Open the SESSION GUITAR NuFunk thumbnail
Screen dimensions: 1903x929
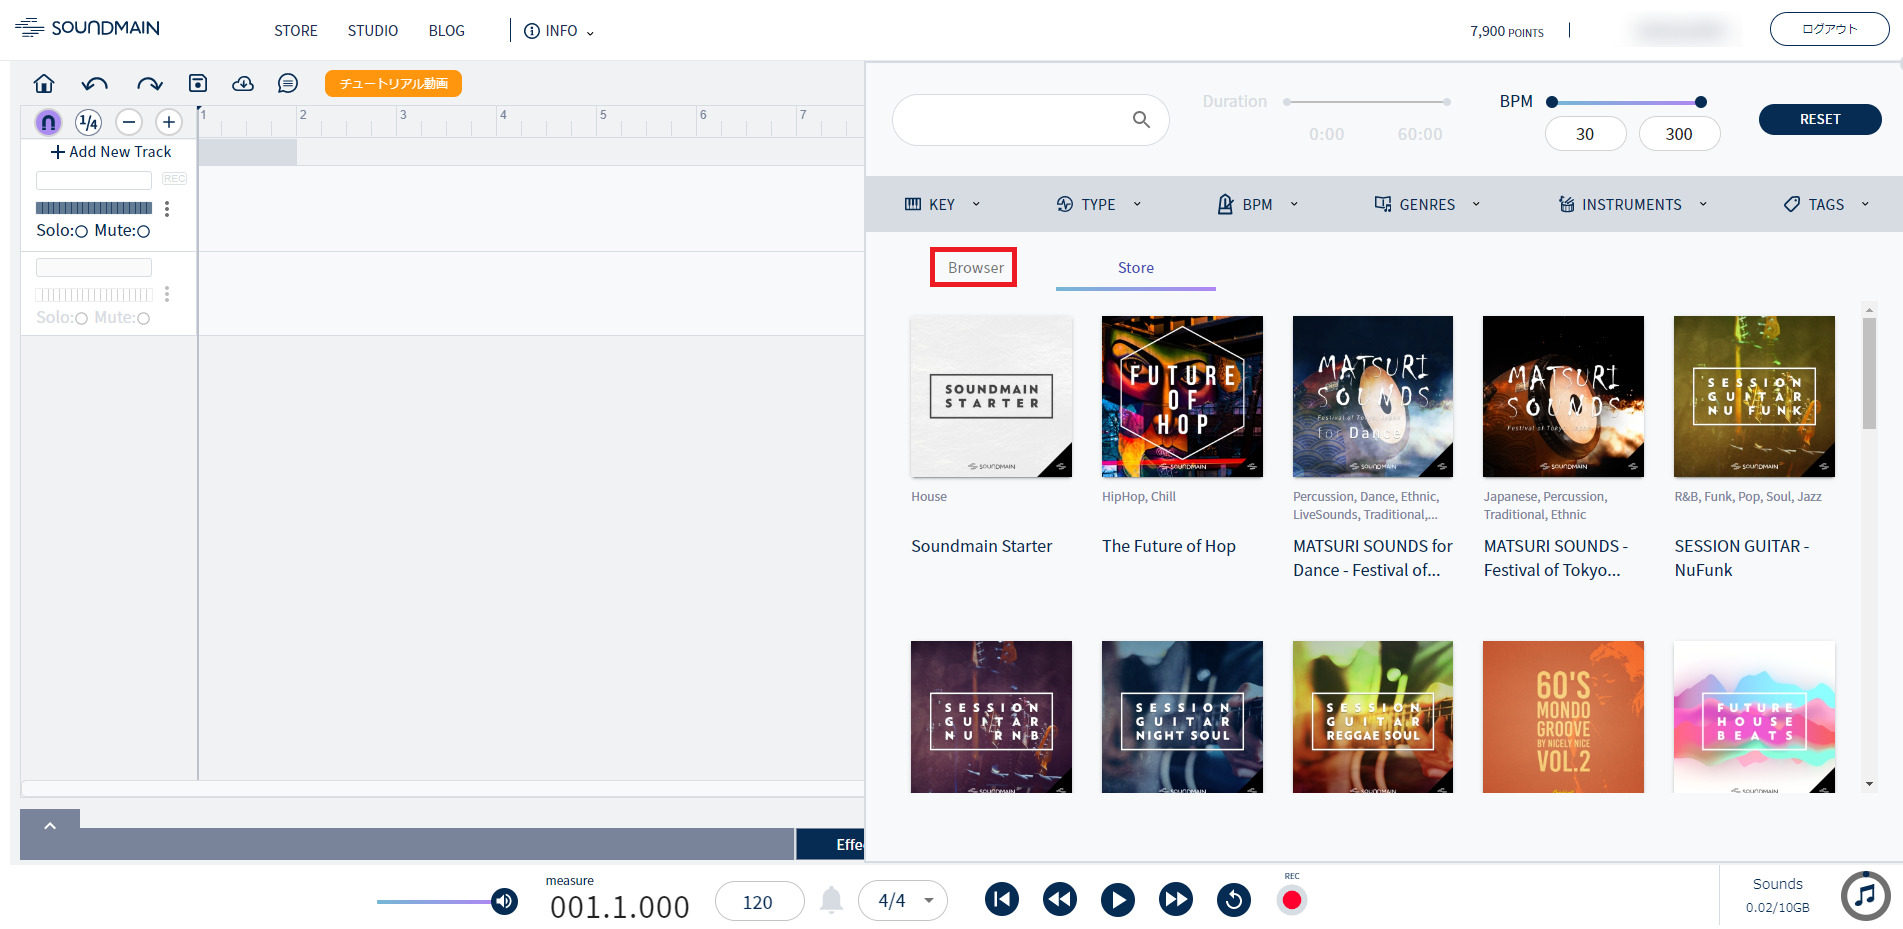1754,396
